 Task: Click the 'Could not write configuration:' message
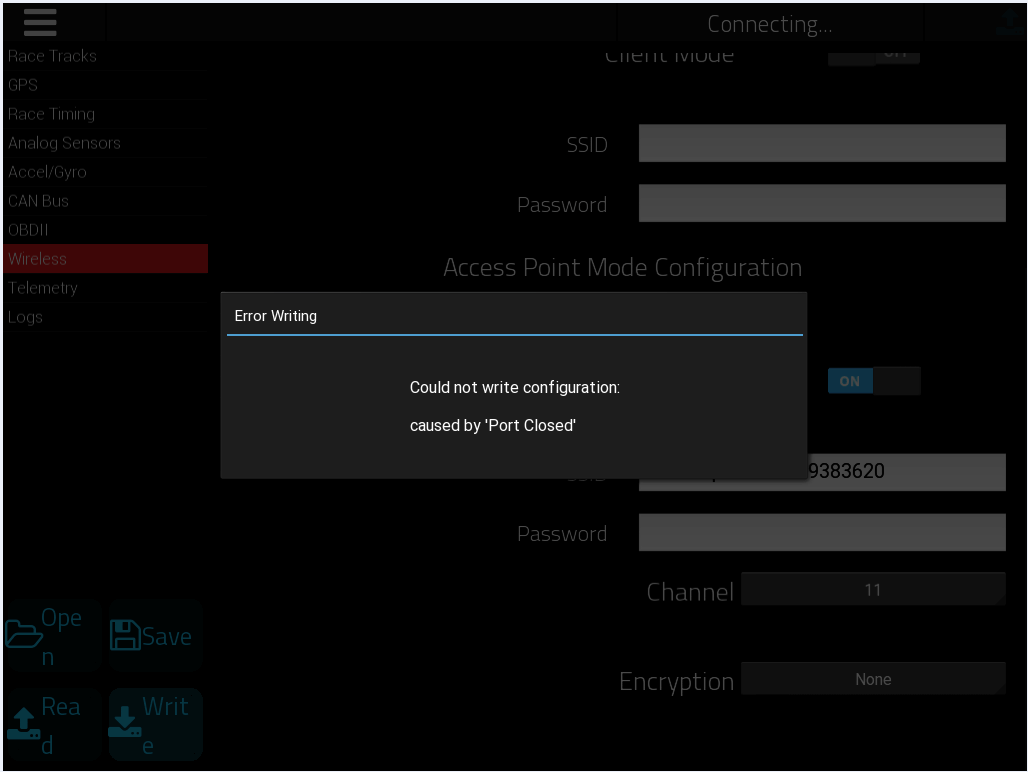tap(515, 387)
